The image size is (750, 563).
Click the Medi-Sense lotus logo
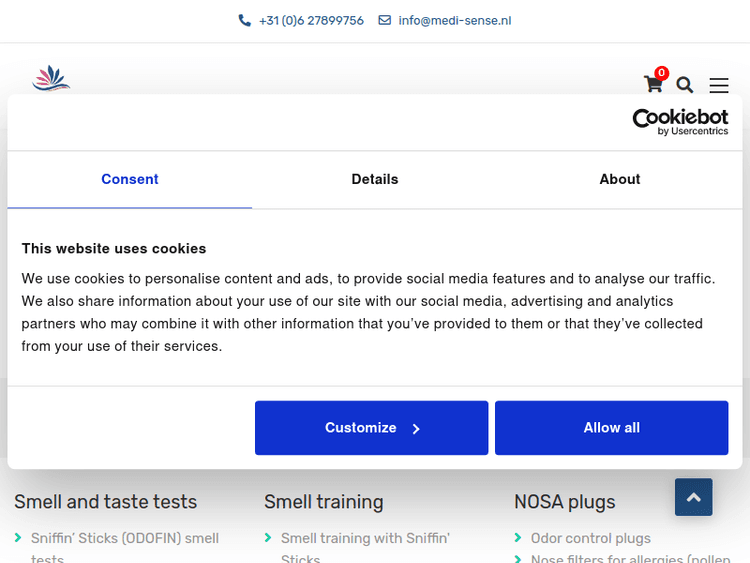pyautogui.click(x=51, y=78)
